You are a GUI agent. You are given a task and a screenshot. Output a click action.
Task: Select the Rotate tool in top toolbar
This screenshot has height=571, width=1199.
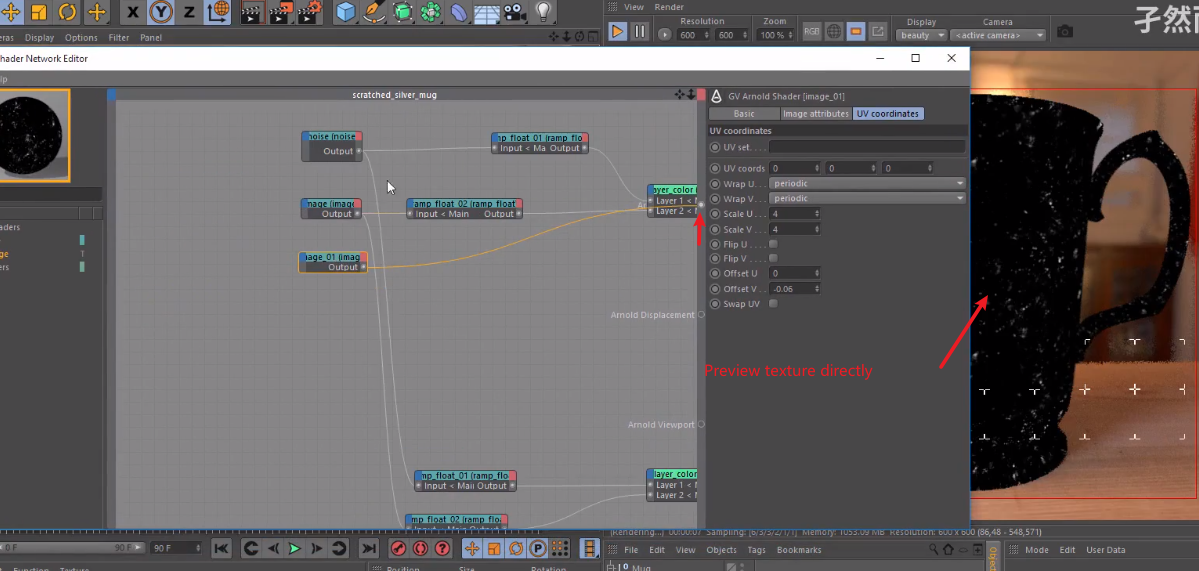[x=67, y=12]
